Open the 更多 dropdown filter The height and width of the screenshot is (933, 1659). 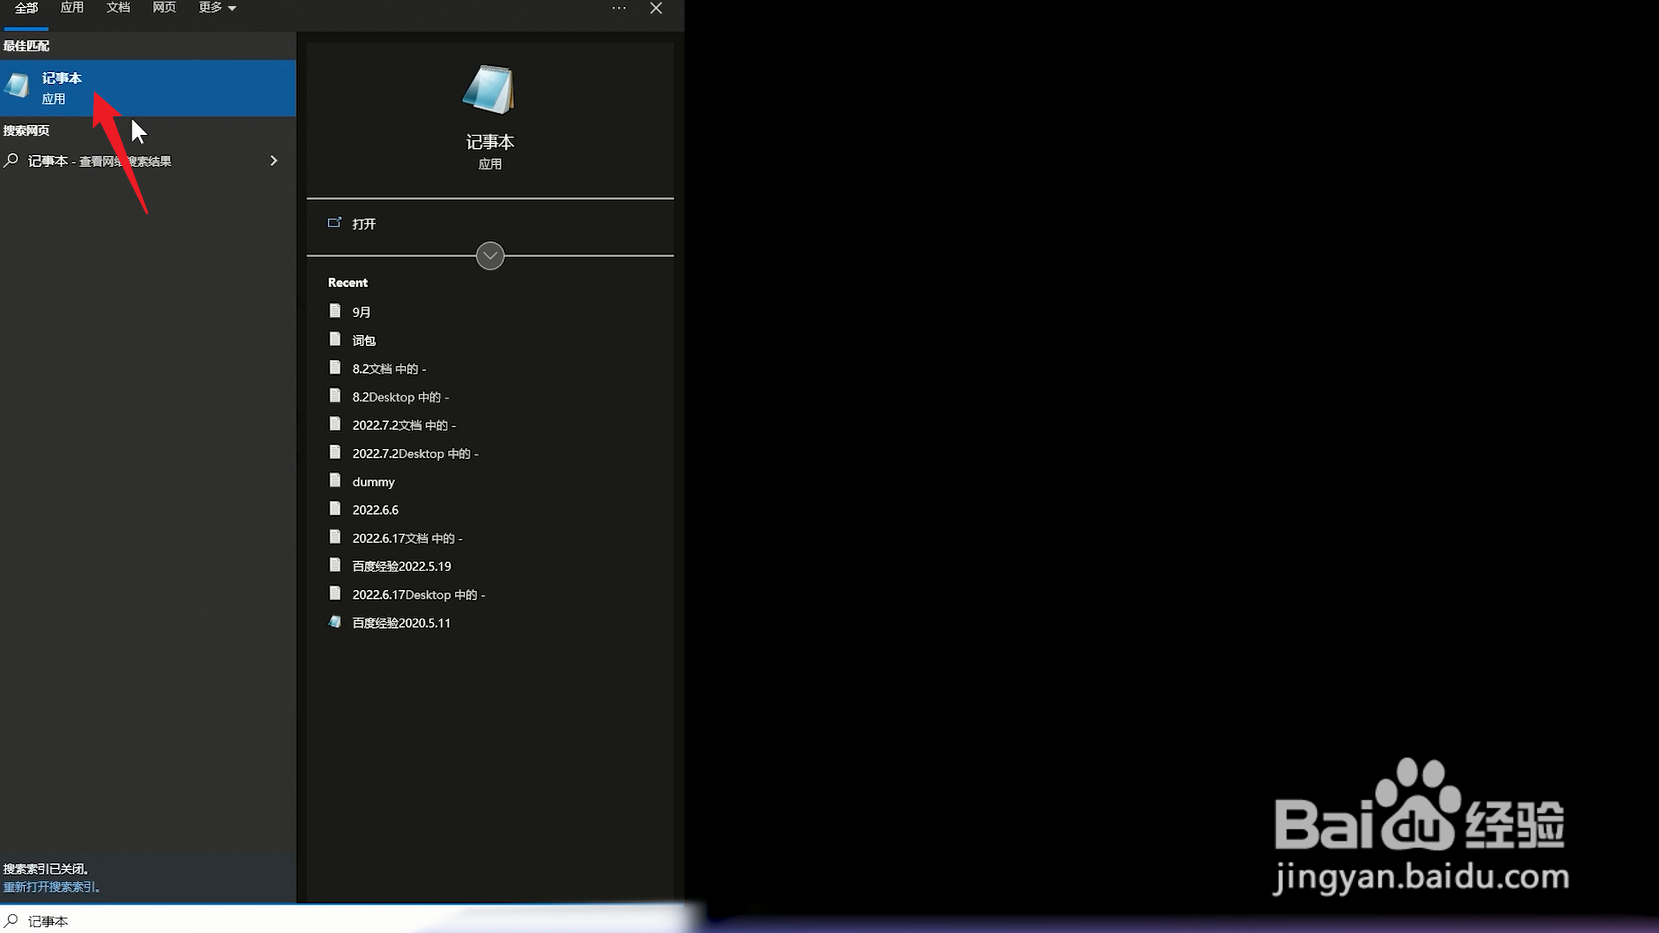(x=217, y=8)
